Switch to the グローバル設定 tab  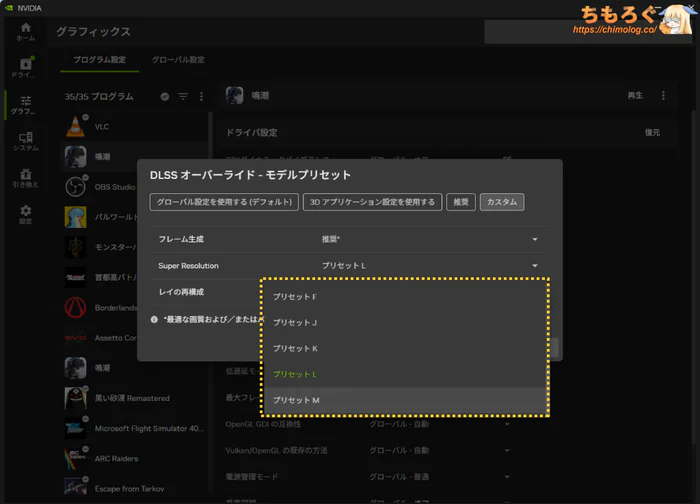177,60
